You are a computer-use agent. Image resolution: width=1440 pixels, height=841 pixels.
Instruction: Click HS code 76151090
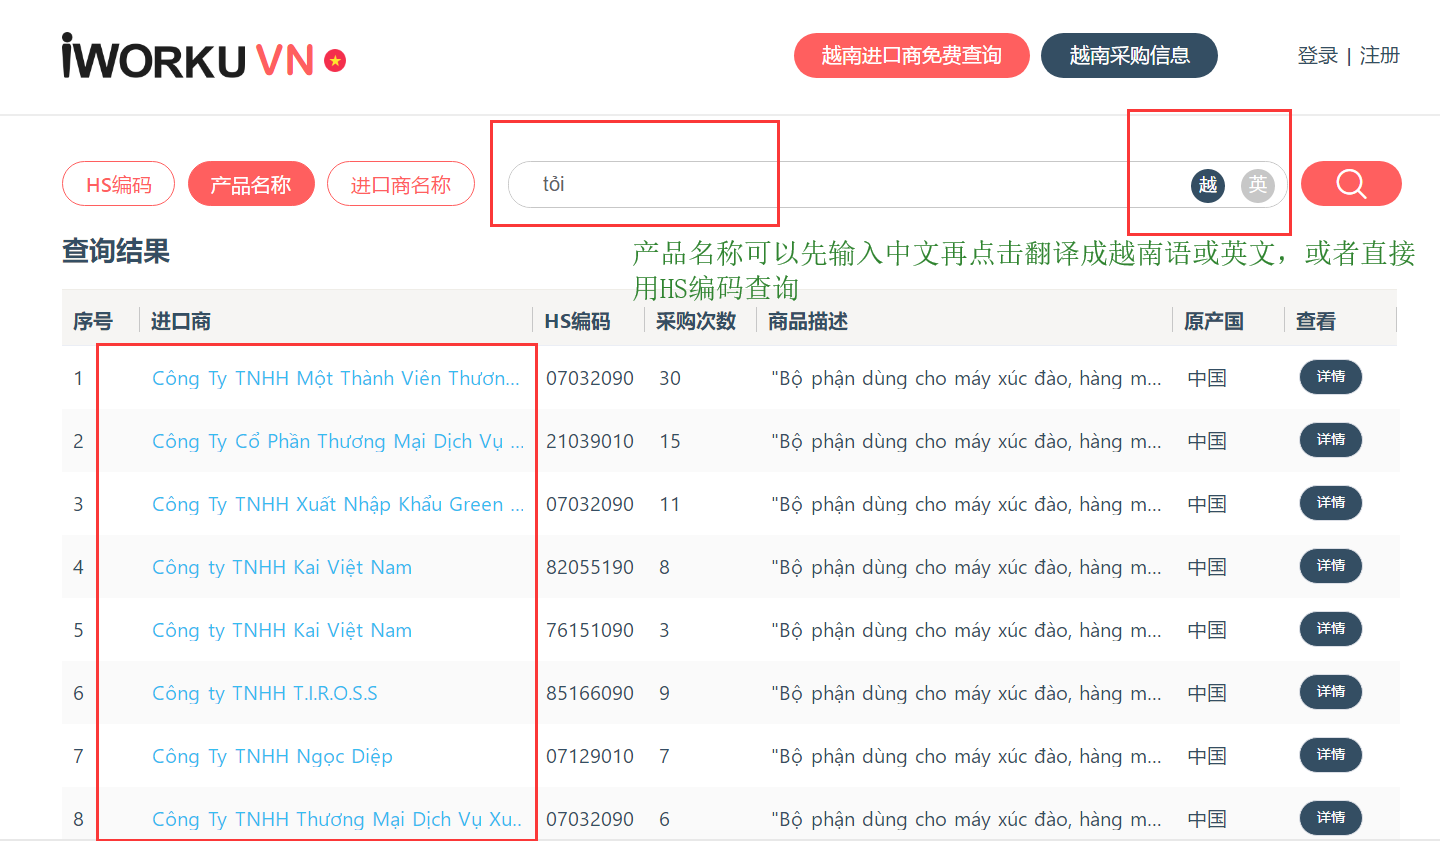[590, 630]
